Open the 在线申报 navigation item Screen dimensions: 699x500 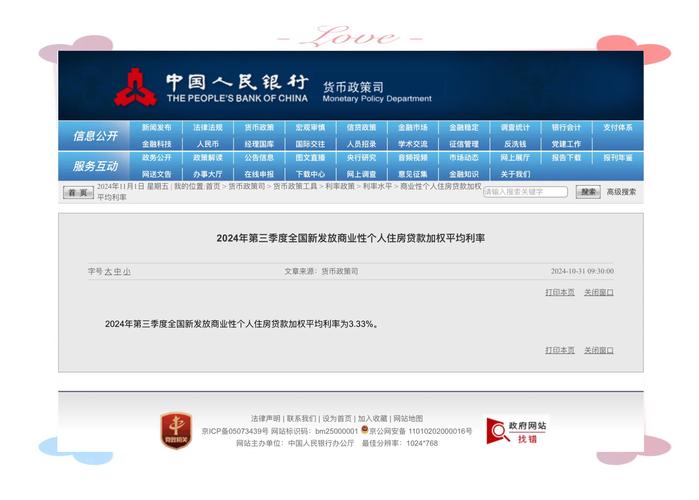(x=259, y=174)
